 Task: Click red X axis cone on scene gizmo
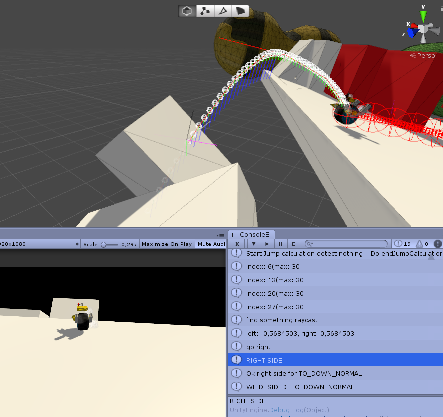(x=413, y=25)
